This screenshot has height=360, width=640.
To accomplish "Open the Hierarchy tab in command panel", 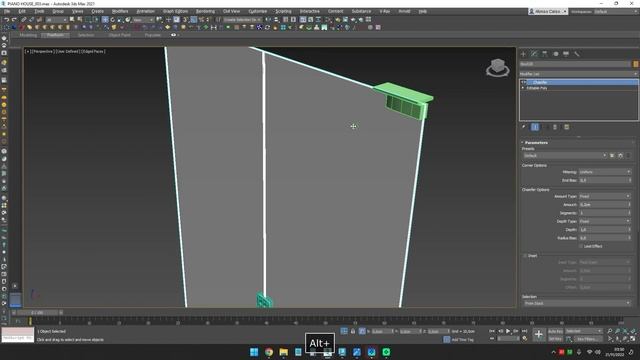I will (545, 53).
